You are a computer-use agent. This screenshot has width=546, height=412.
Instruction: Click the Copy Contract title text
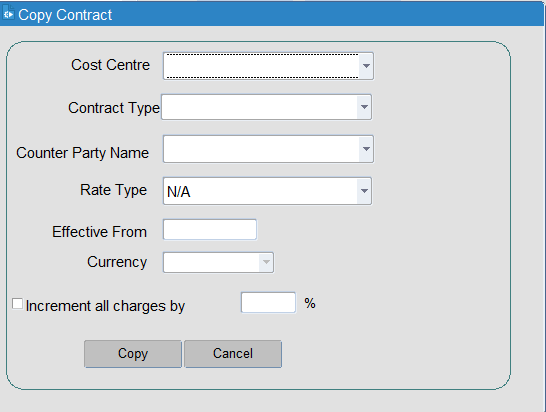(x=65, y=15)
